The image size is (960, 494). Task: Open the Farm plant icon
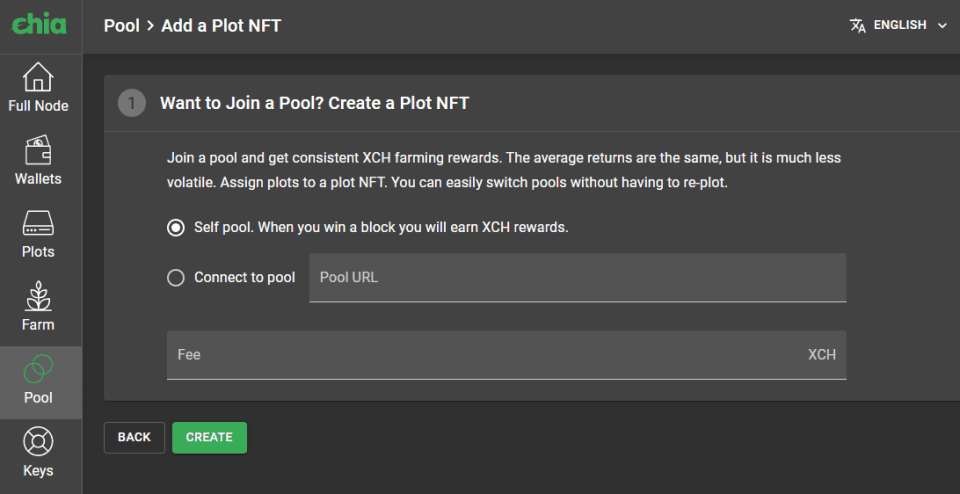(x=38, y=296)
